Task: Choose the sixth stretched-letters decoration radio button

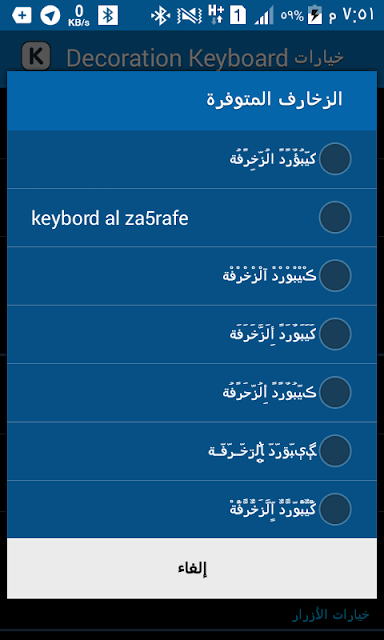Action: [x=335, y=451]
